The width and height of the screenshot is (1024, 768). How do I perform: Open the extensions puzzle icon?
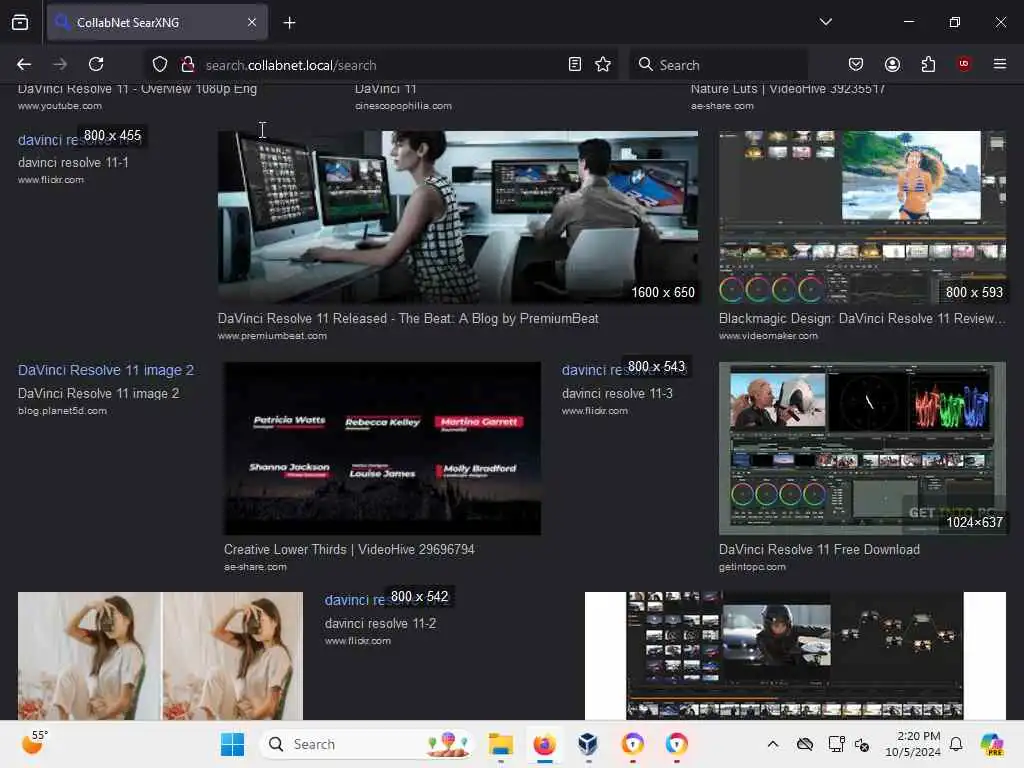tap(928, 64)
